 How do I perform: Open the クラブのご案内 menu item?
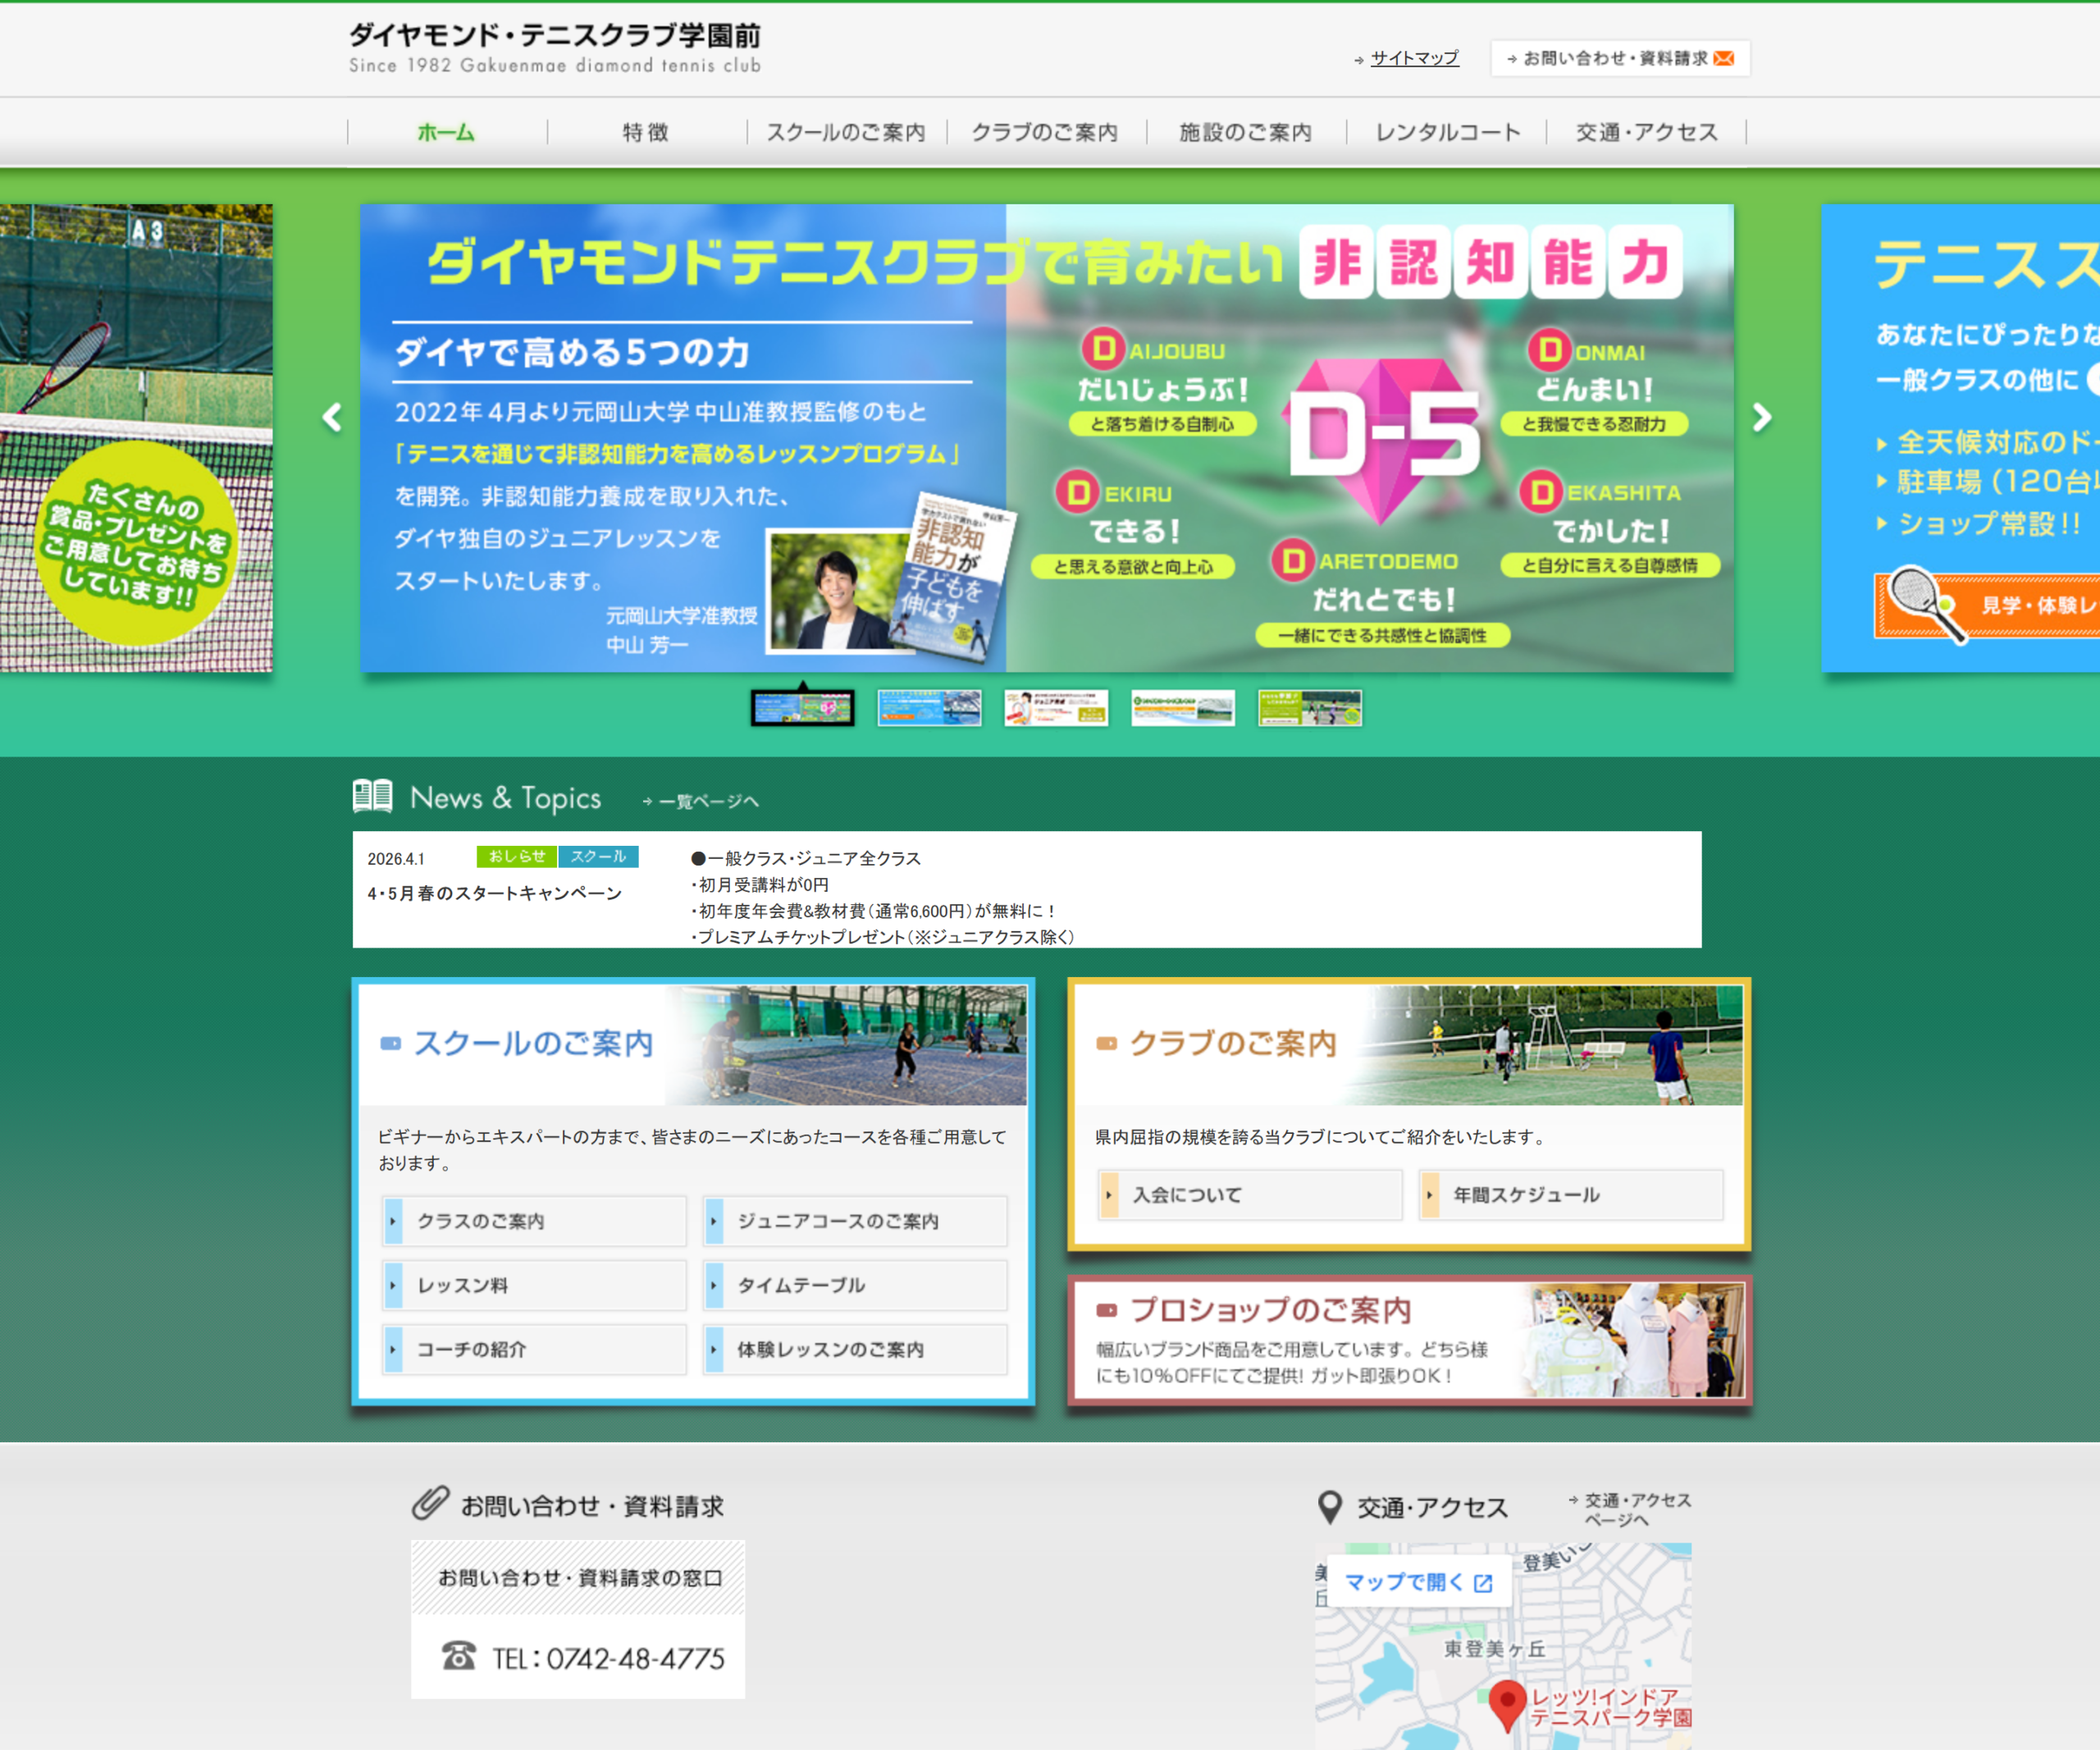coord(1046,132)
